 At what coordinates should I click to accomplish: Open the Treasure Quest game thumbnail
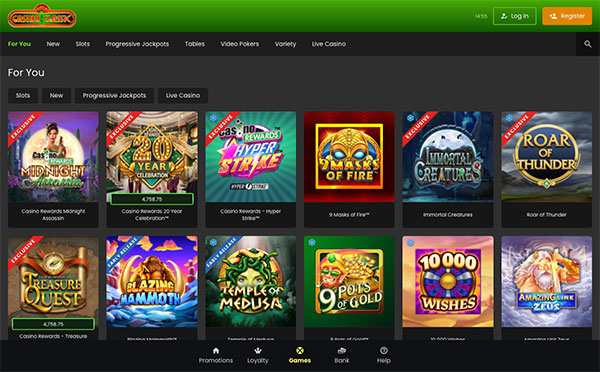53,281
